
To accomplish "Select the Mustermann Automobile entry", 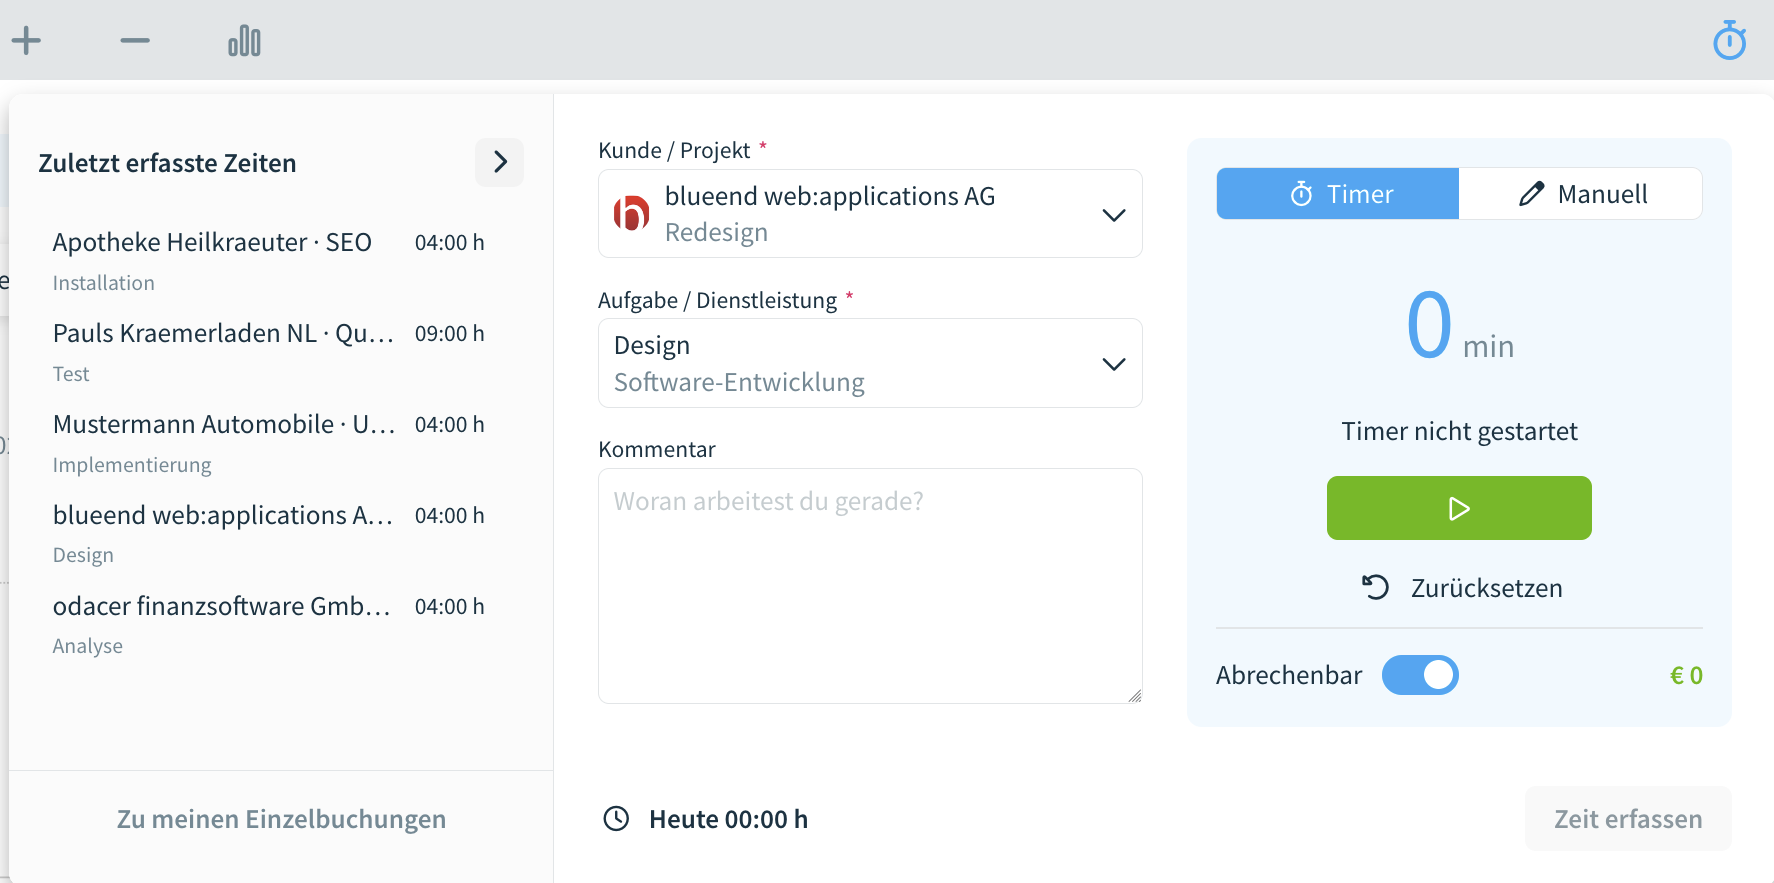I will tap(268, 442).
